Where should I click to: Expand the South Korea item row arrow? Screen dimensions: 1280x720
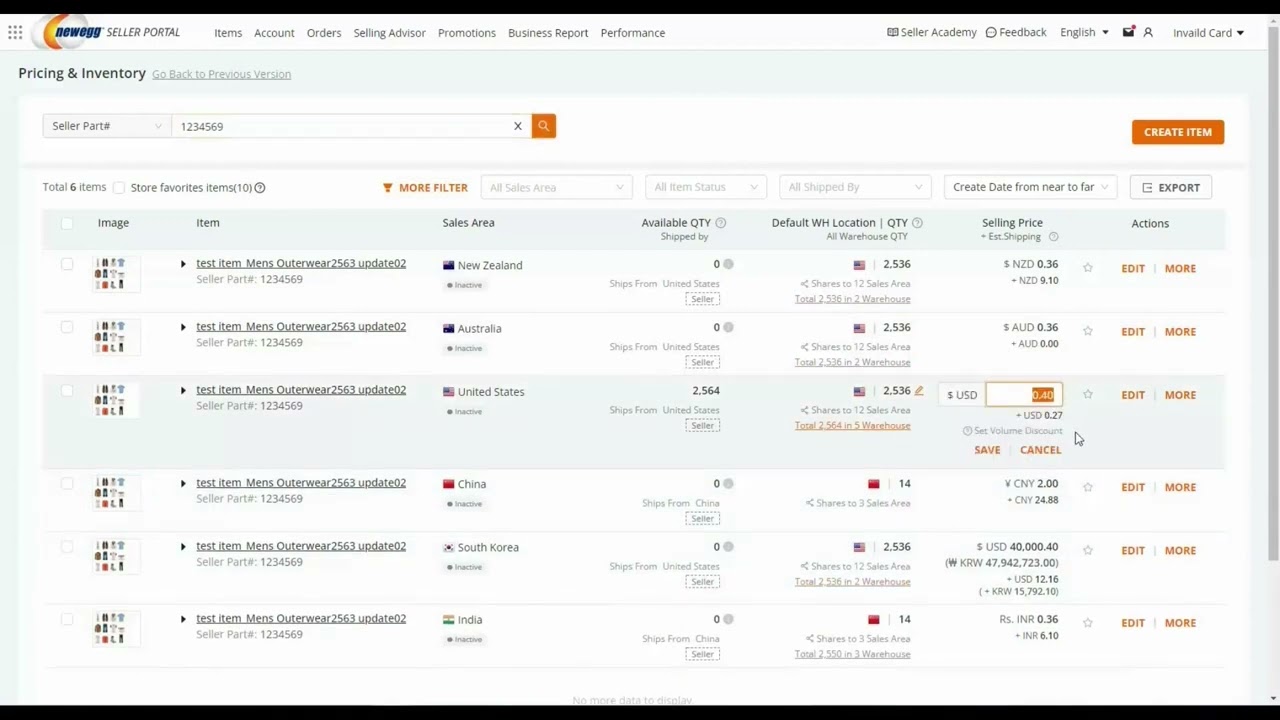coord(183,546)
